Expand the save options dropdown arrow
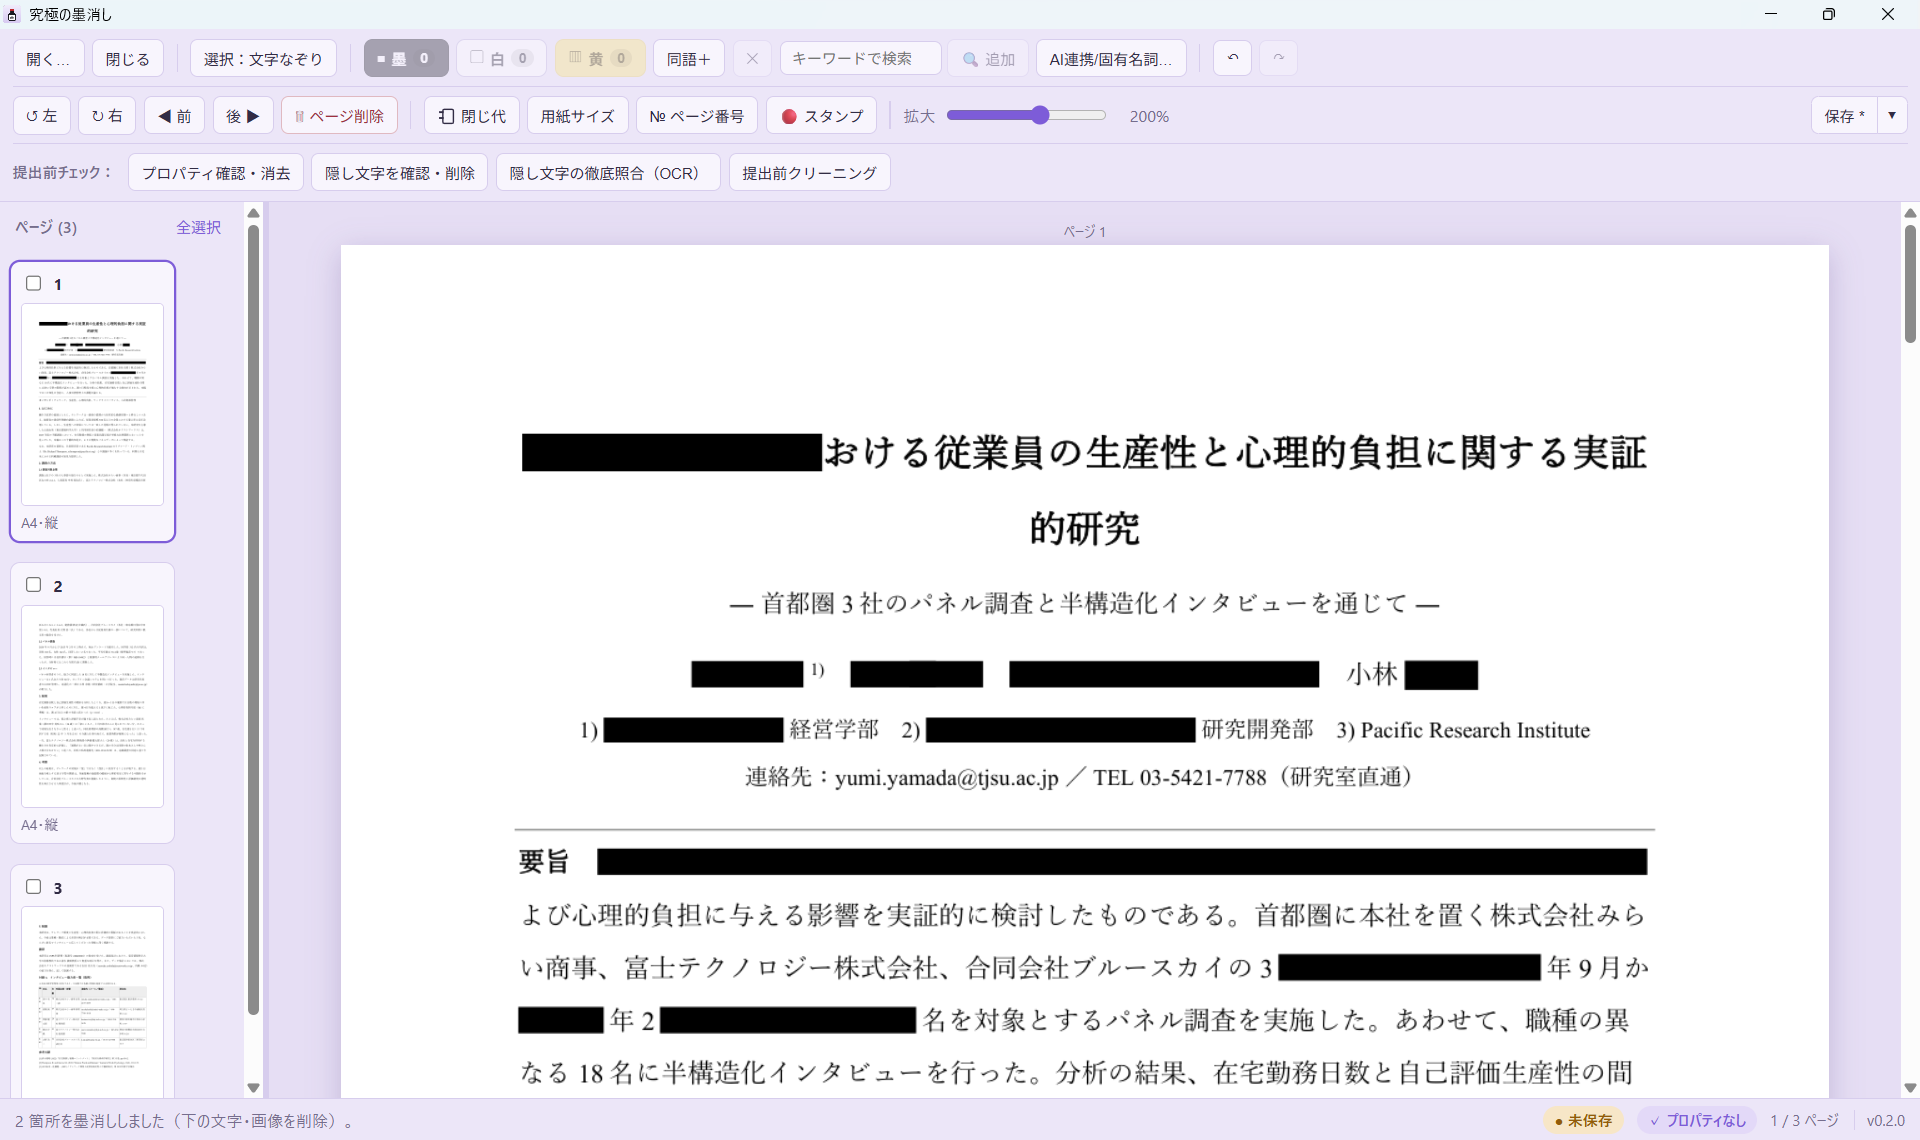Image resolution: width=1920 pixels, height=1140 pixels. [1892, 116]
